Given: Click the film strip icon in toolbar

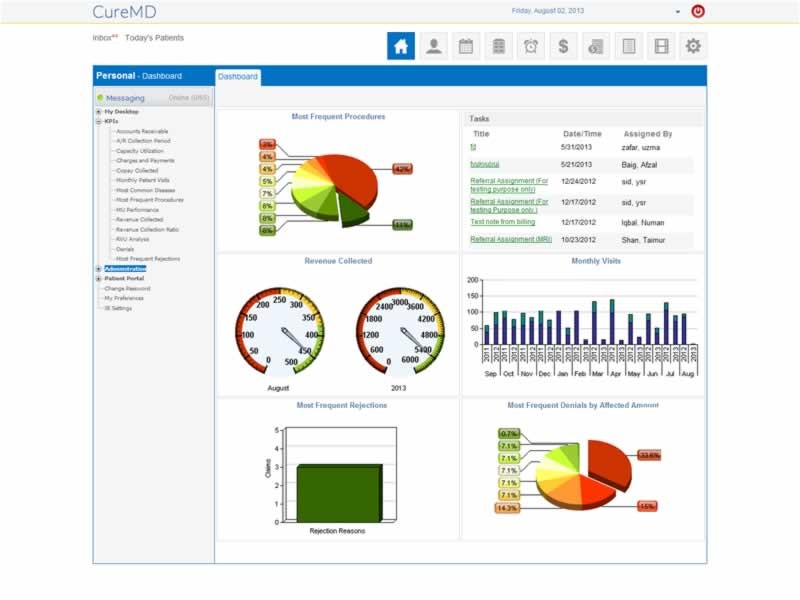Looking at the screenshot, I should [x=661, y=46].
